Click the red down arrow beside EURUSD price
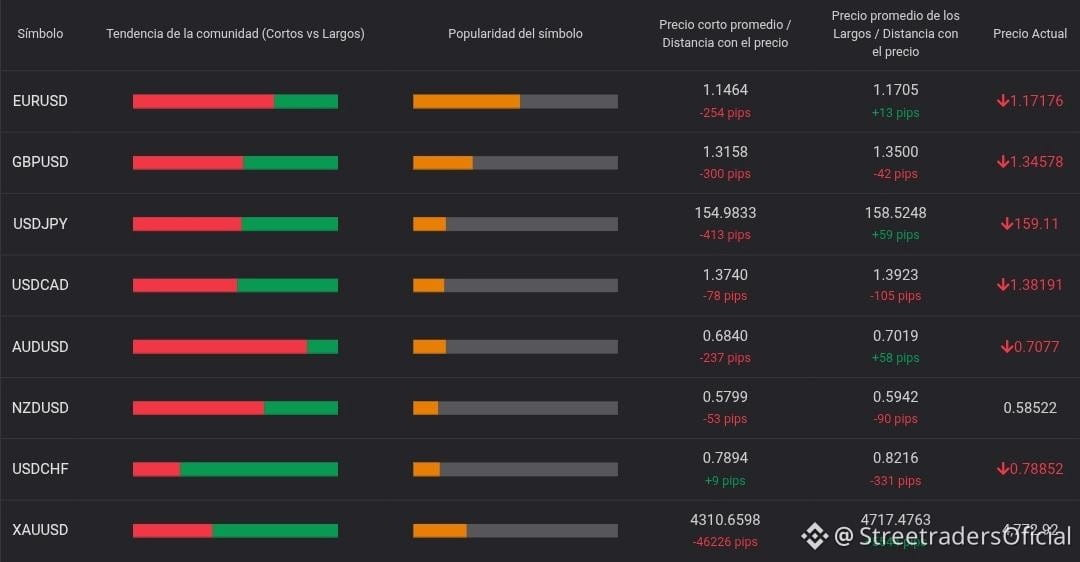 tap(1002, 101)
